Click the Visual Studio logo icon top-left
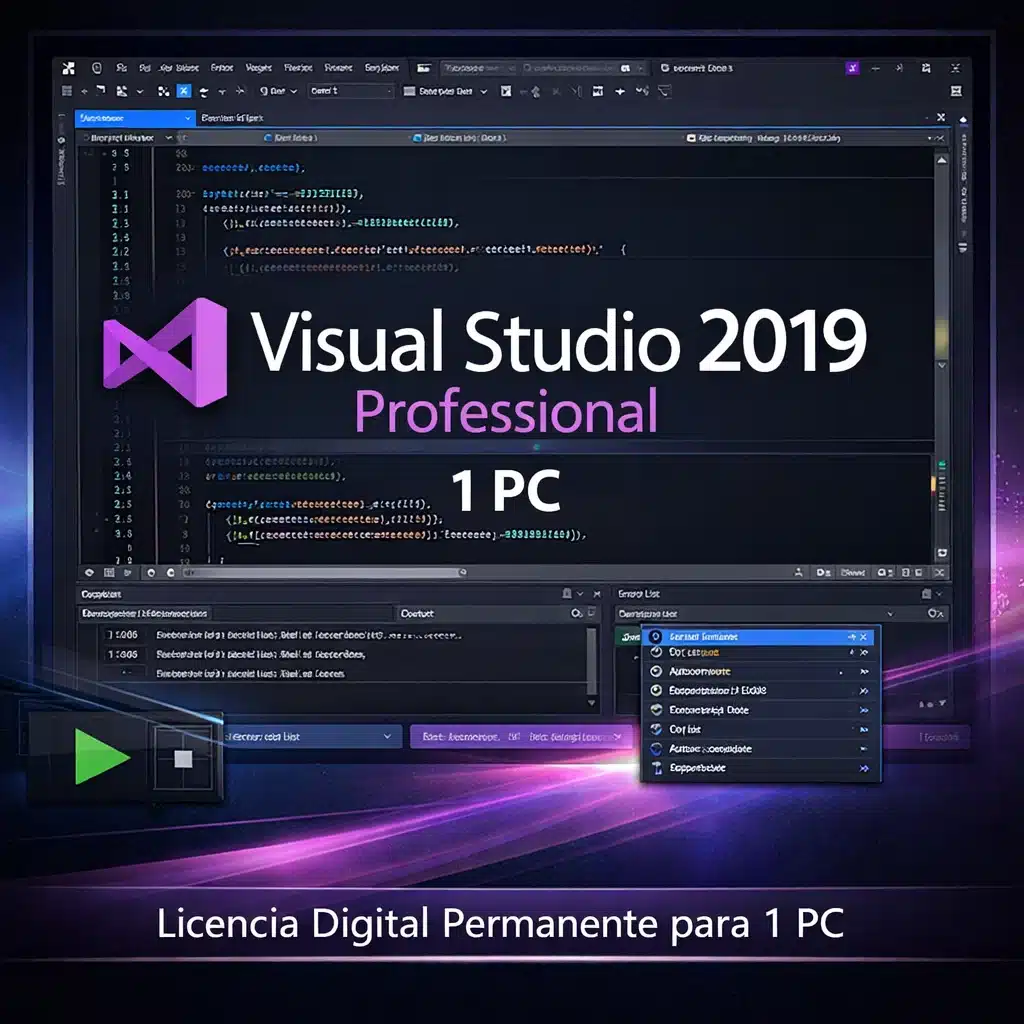This screenshot has width=1024, height=1024. click(68, 68)
